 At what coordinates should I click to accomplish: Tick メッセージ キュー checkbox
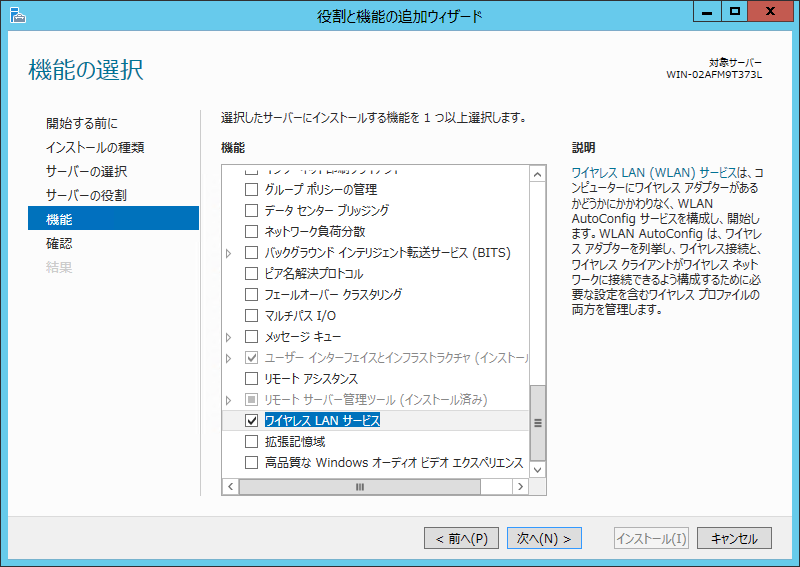click(252, 337)
